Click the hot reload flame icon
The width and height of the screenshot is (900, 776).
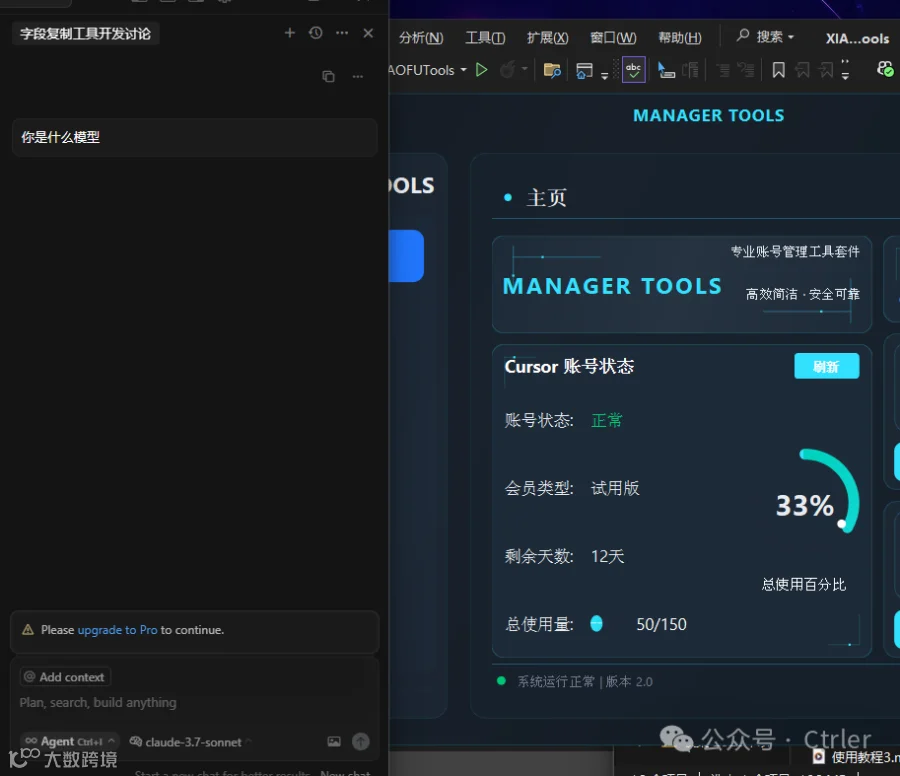(507, 70)
